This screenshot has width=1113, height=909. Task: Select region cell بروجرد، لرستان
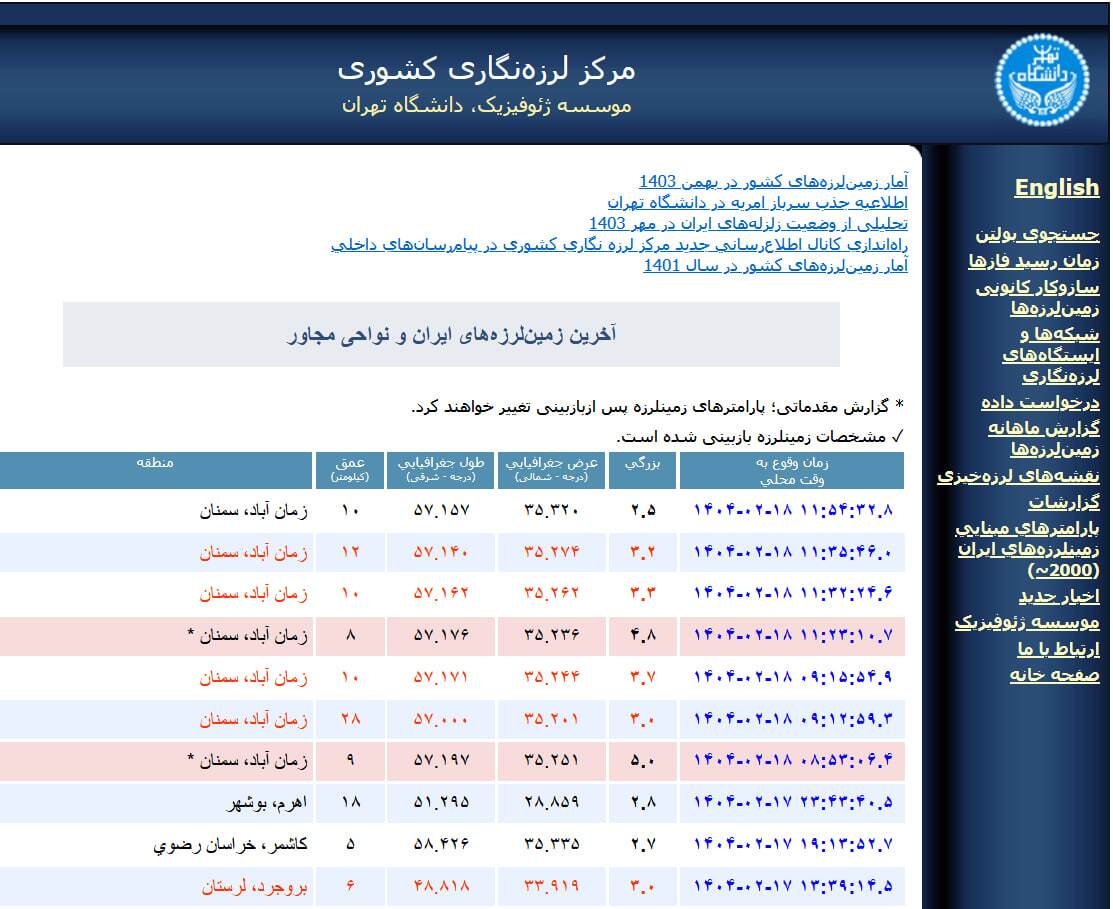pyautogui.click(x=155, y=886)
